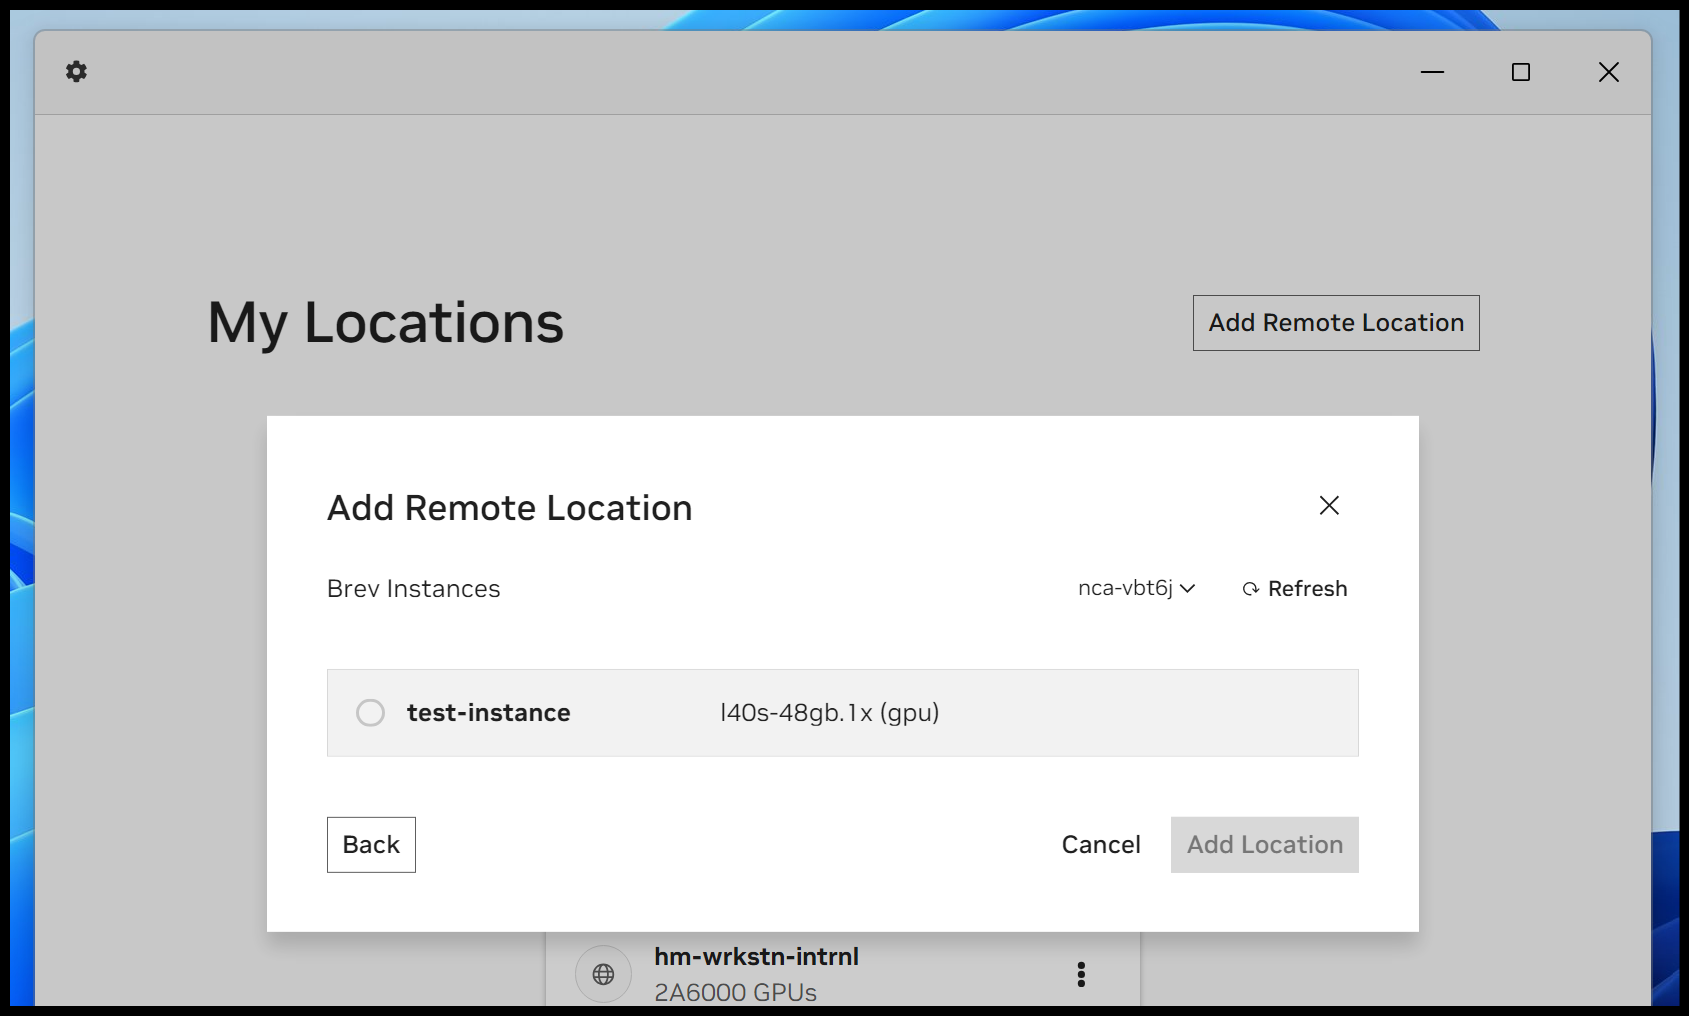Open settings via the gear icon
This screenshot has width=1689, height=1016.
coord(76,72)
